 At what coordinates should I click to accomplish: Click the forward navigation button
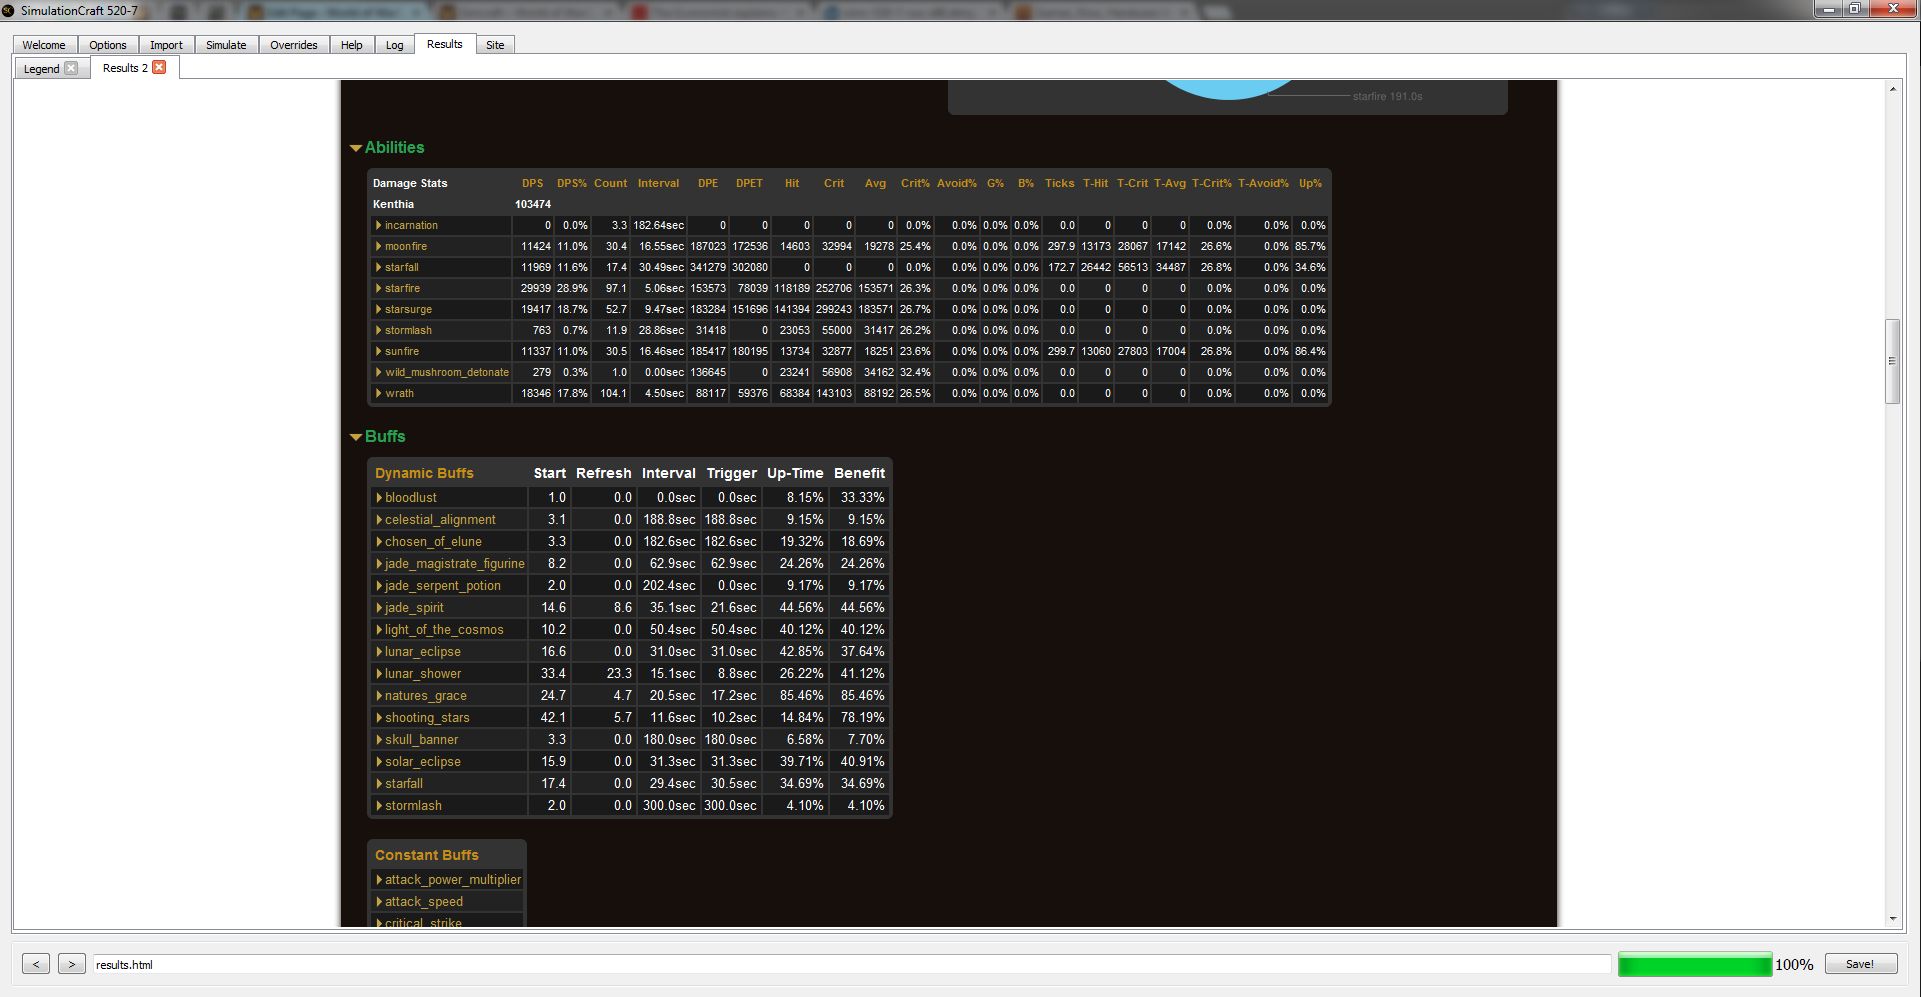(71, 964)
